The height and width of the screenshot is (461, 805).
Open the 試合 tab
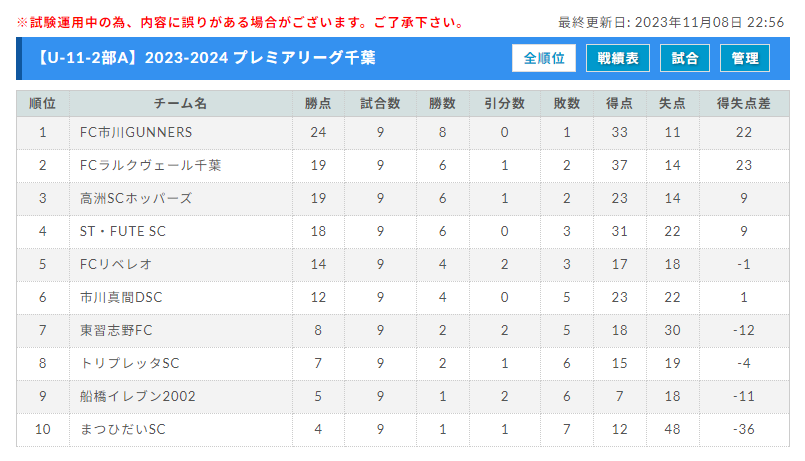click(x=685, y=59)
